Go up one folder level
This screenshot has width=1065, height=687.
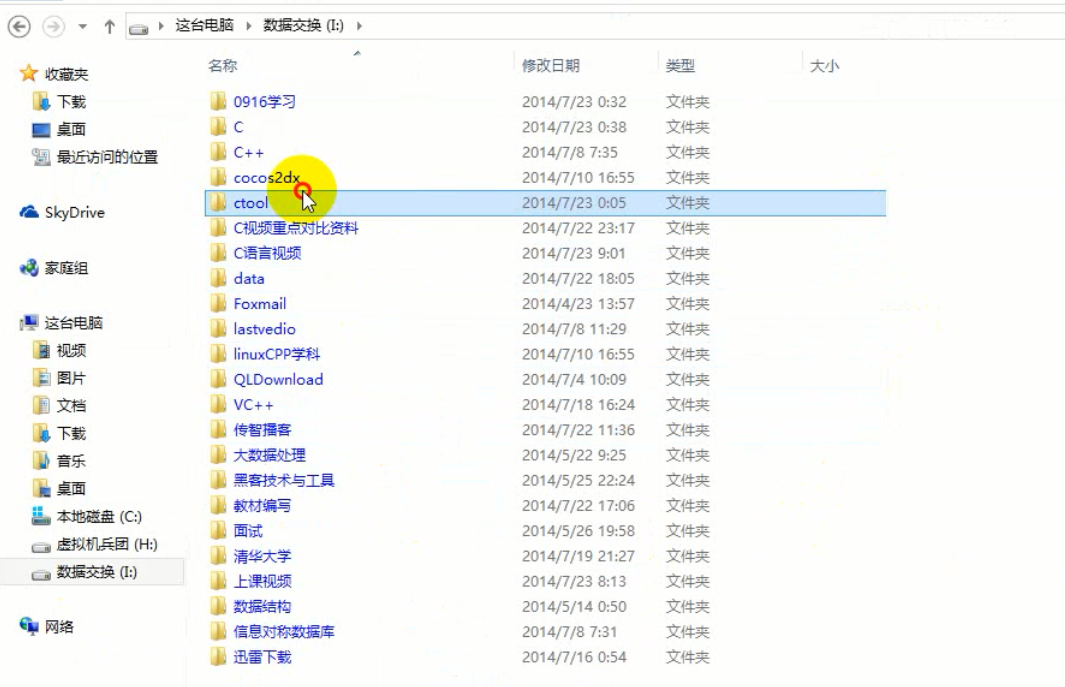109,27
